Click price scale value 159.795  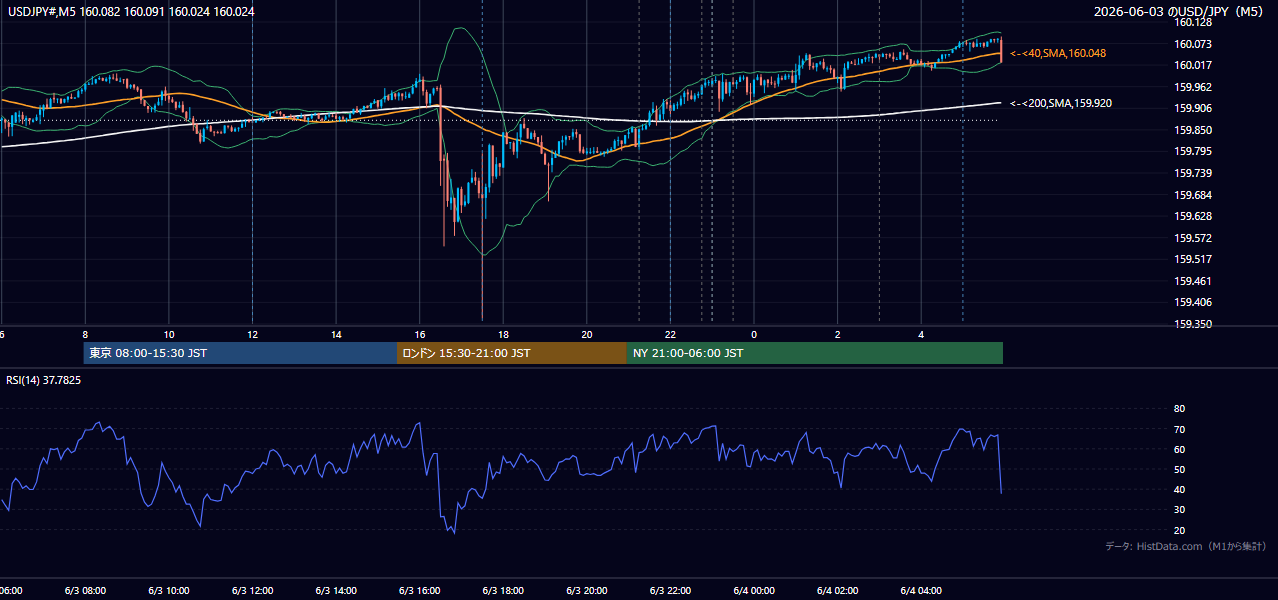coord(1193,152)
